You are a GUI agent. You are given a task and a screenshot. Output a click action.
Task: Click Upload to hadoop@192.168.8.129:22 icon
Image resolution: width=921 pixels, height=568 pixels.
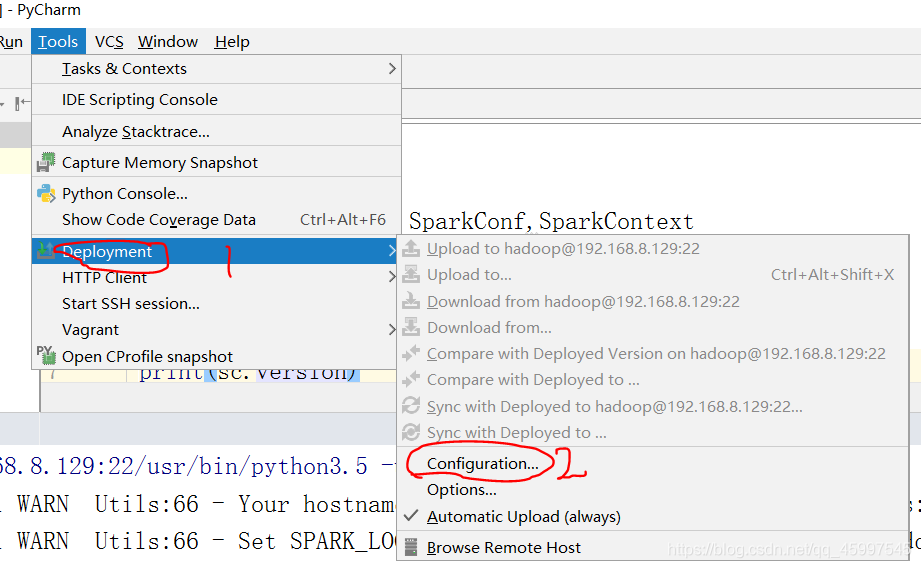click(x=411, y=248)
